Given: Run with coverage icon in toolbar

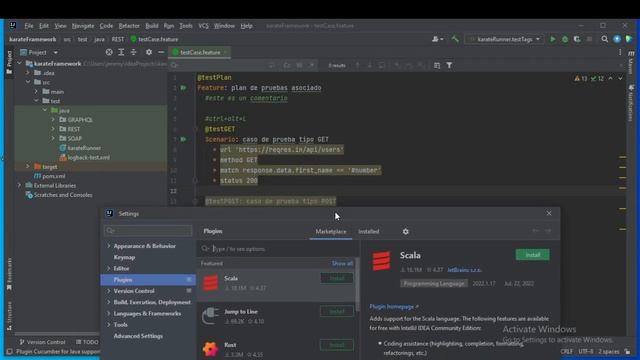Looking at the screenshot, I should pyautogui.click(x=577, y=39).
